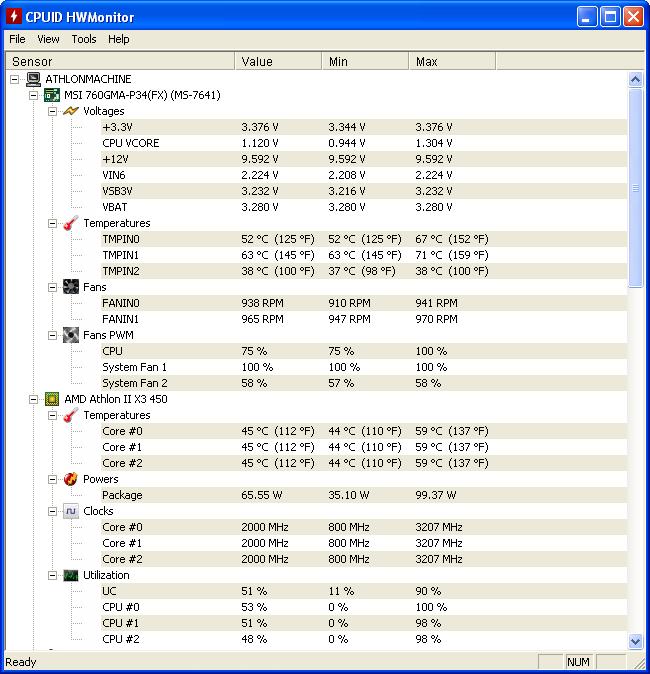
Task: Collapse the Fans group
Action: tap(52, 287)
